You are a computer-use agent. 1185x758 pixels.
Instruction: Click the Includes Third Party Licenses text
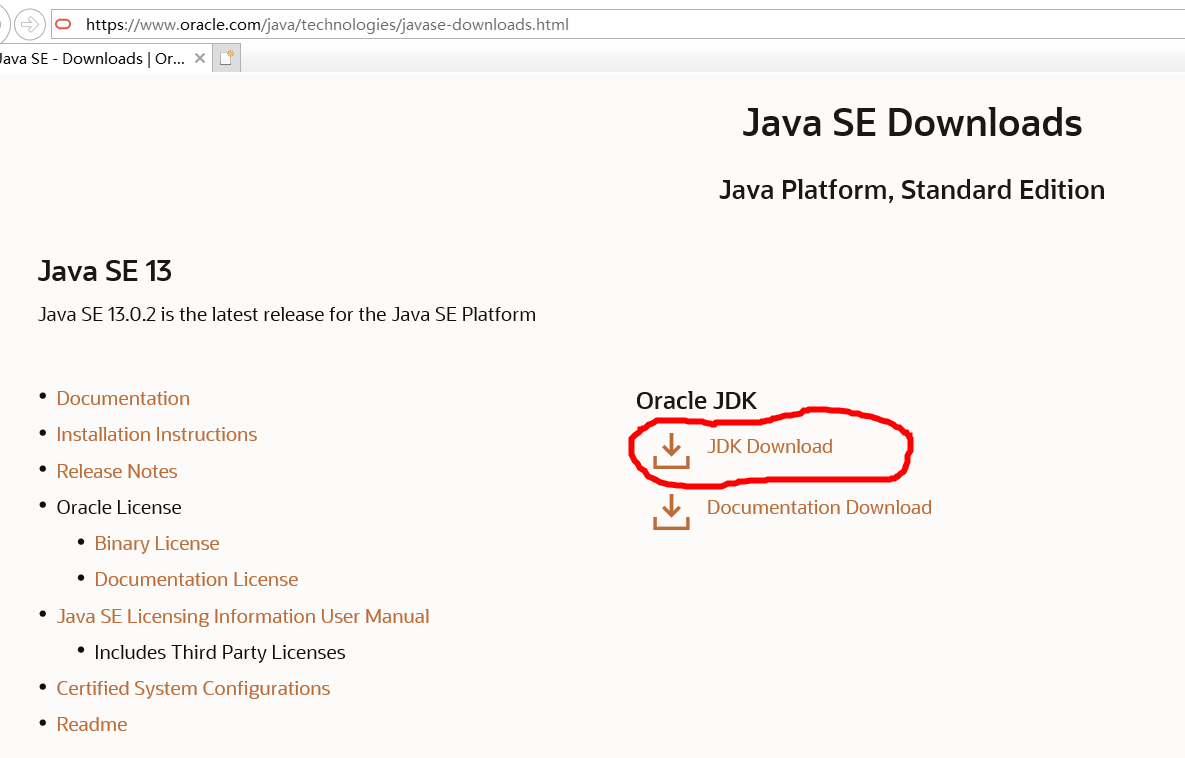[219, 652]
